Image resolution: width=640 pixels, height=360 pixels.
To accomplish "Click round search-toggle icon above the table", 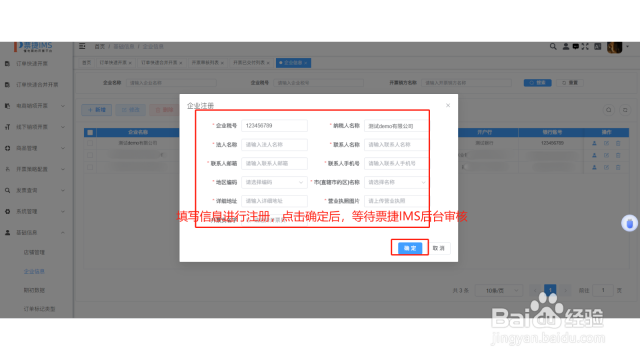I will click(x=609, y=110).
